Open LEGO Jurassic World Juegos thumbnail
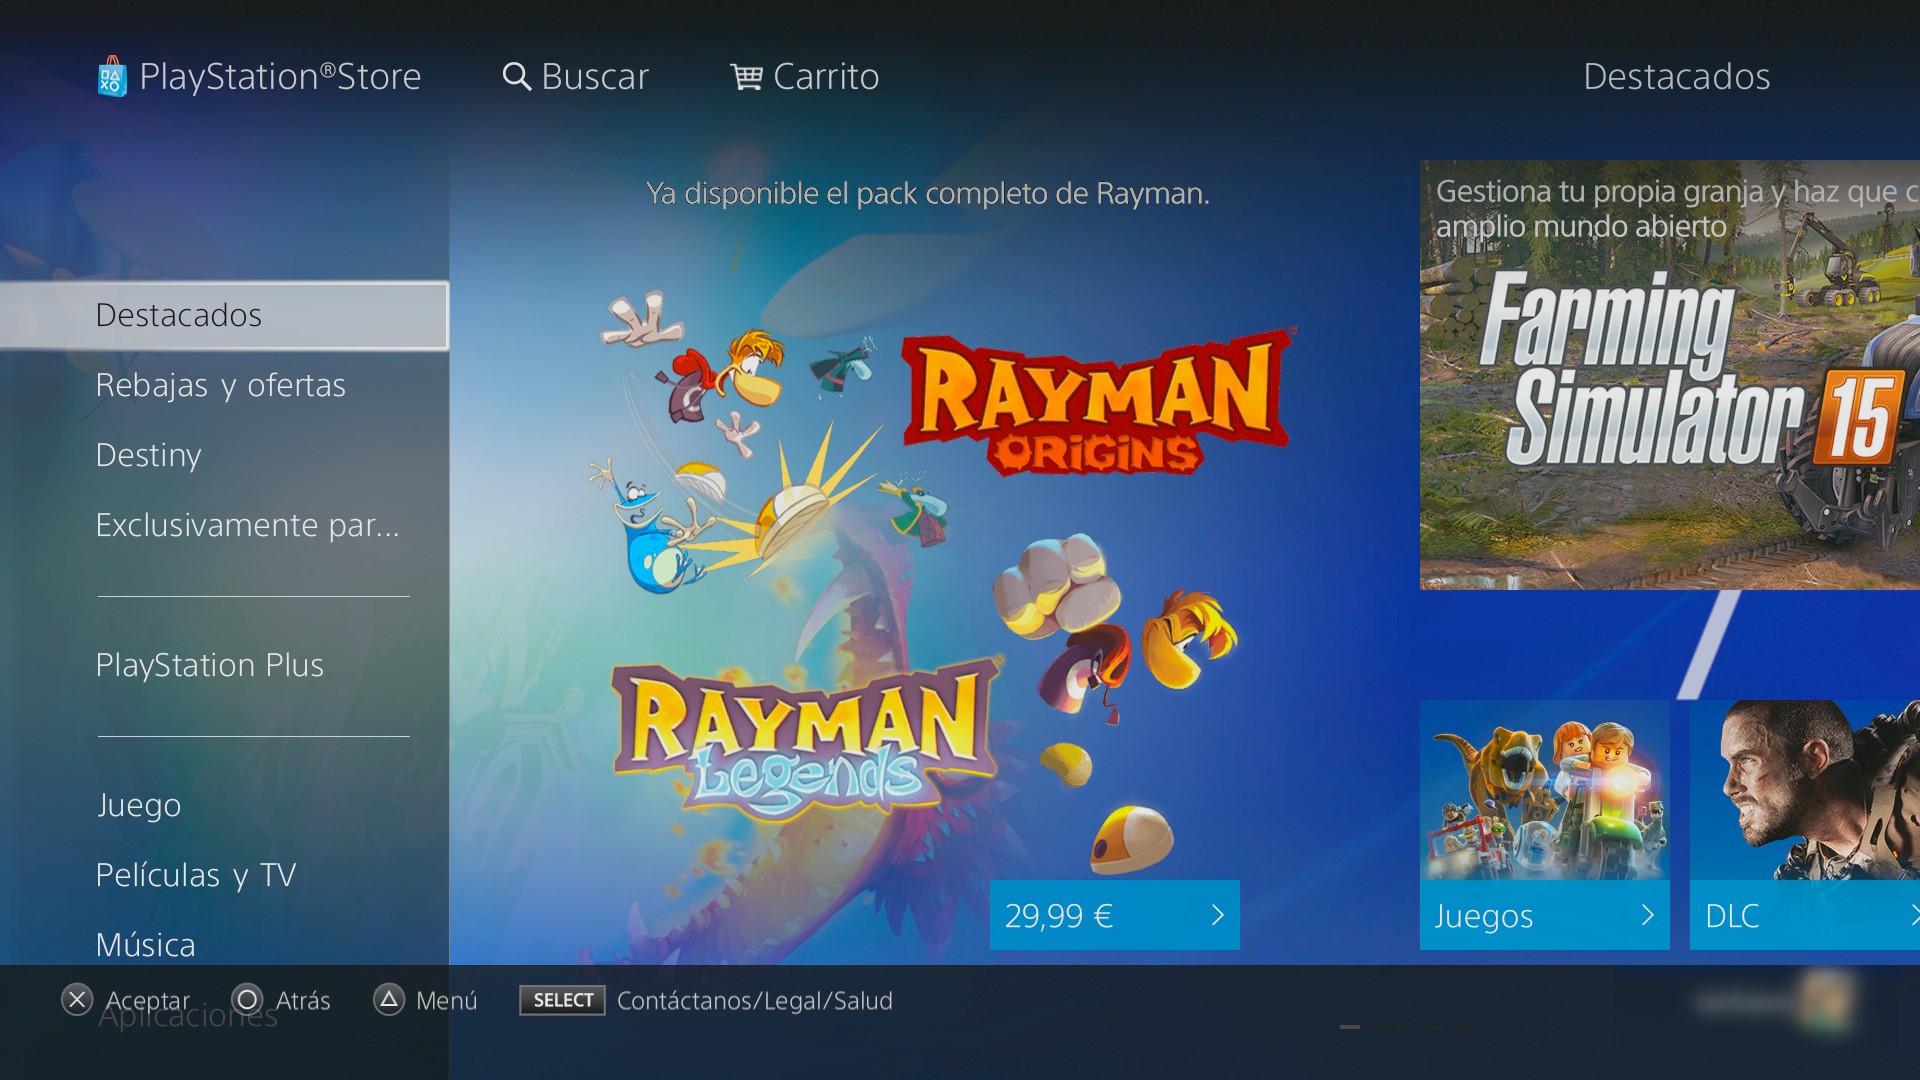Viewport: 1920px width, 1080px height. tap(1545, 790)
